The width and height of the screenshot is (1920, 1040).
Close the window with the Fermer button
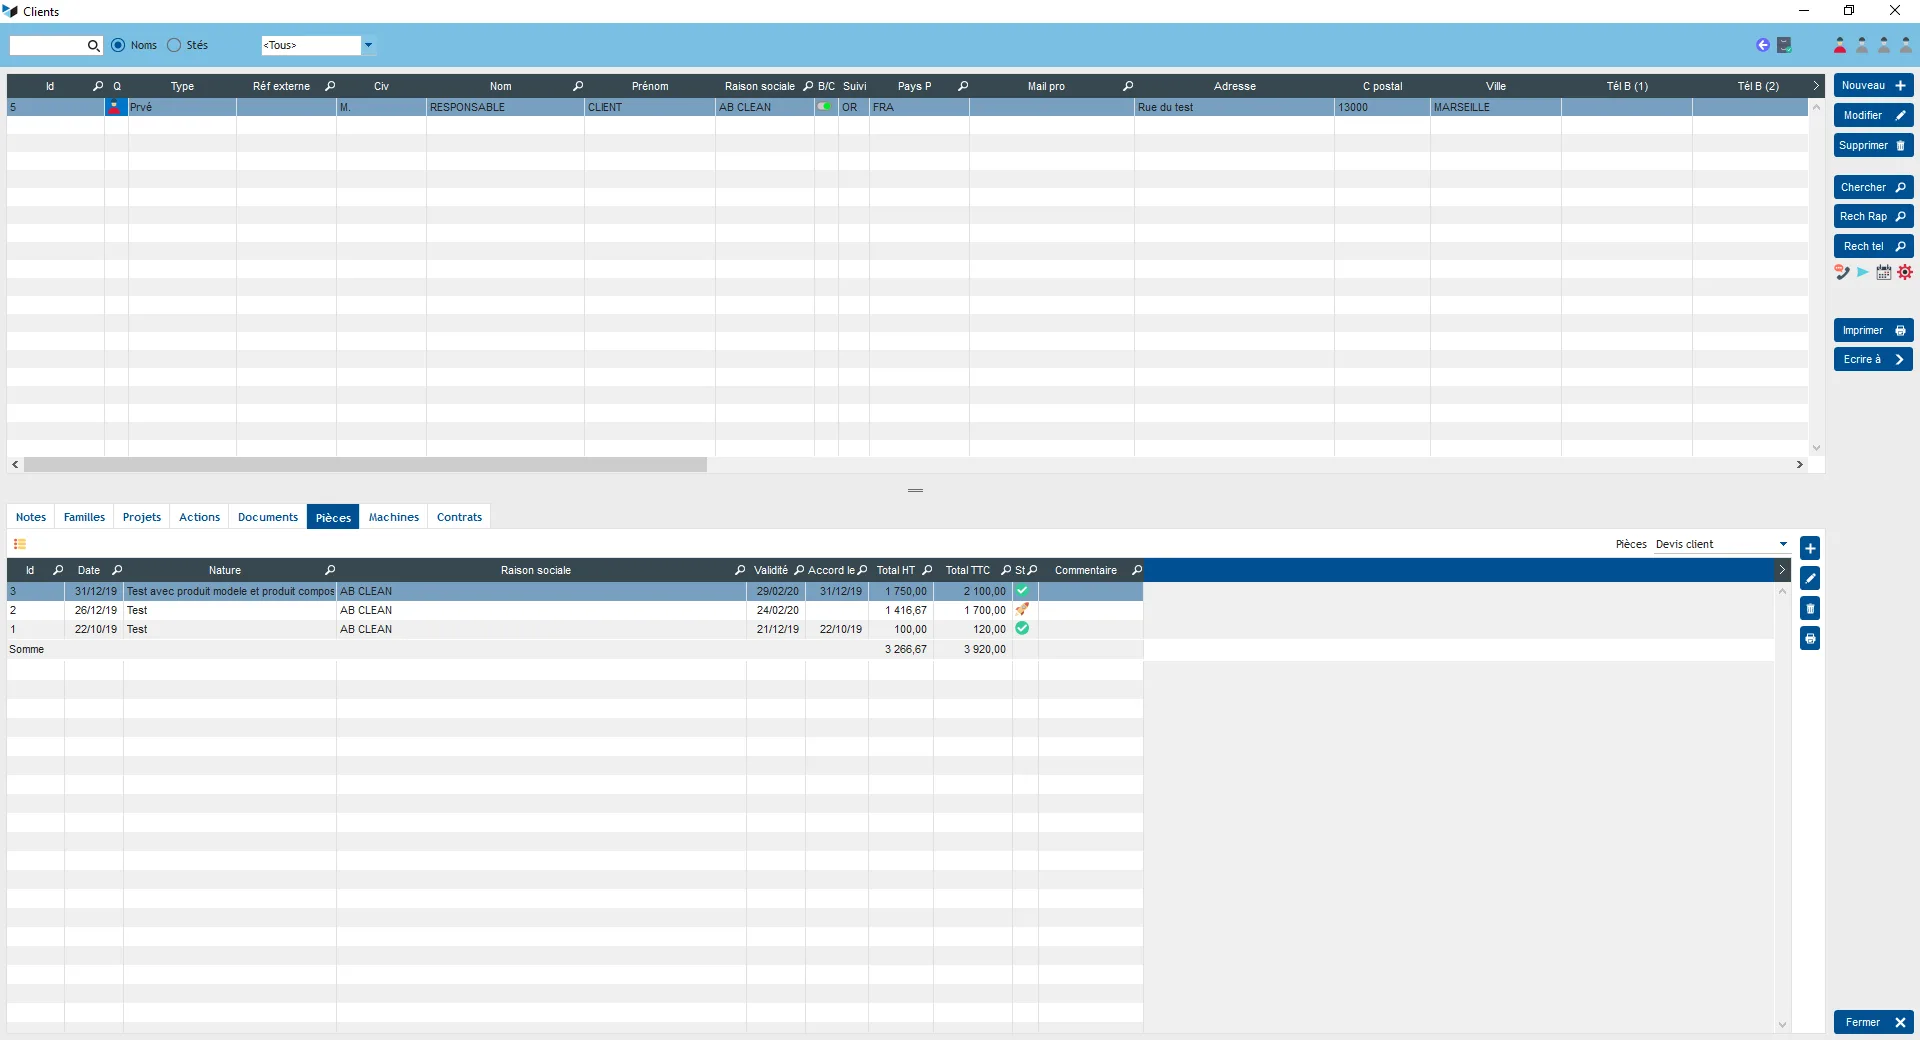[x=1874, y=1022]
